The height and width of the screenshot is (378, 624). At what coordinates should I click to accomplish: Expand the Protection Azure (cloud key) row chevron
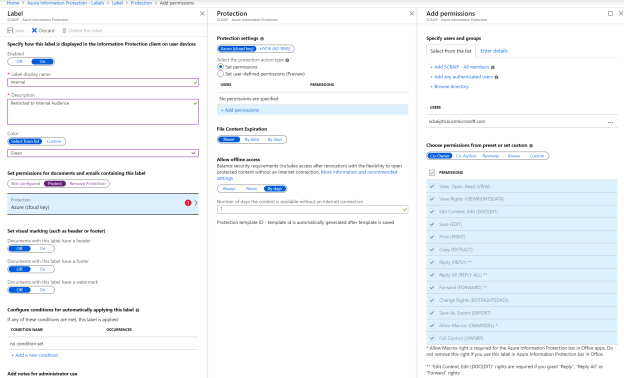tap(196, 203)
